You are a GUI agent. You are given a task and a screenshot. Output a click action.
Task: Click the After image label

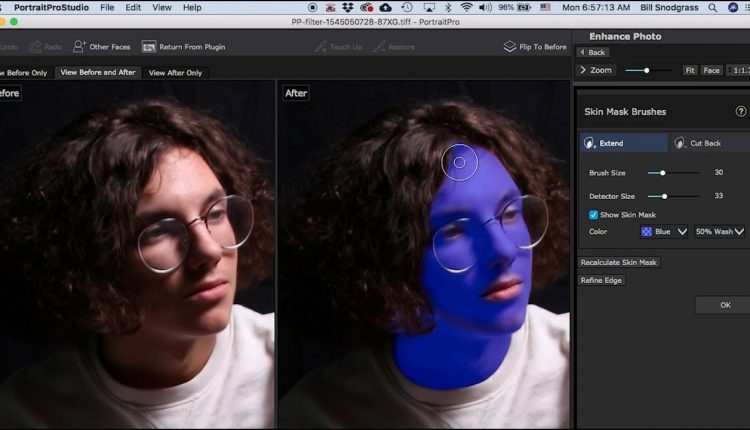tap(296, 93)
